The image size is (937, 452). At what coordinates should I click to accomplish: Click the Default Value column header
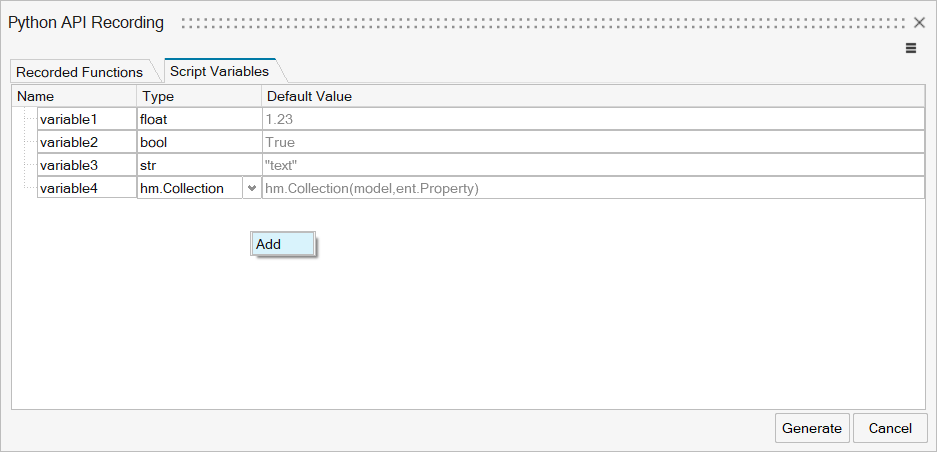(x=593, y=96)
